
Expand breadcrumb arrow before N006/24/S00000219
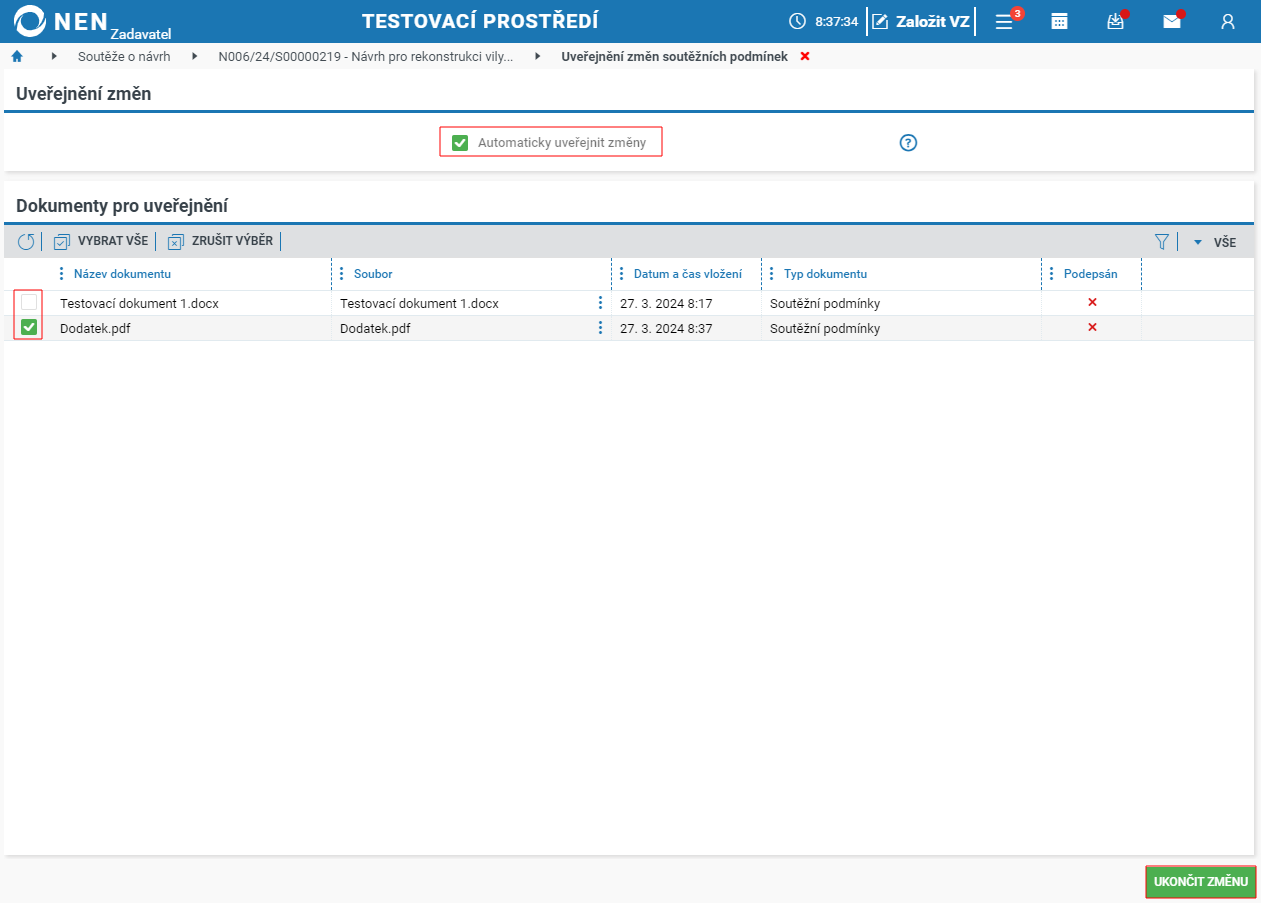(x=194, y=56)
